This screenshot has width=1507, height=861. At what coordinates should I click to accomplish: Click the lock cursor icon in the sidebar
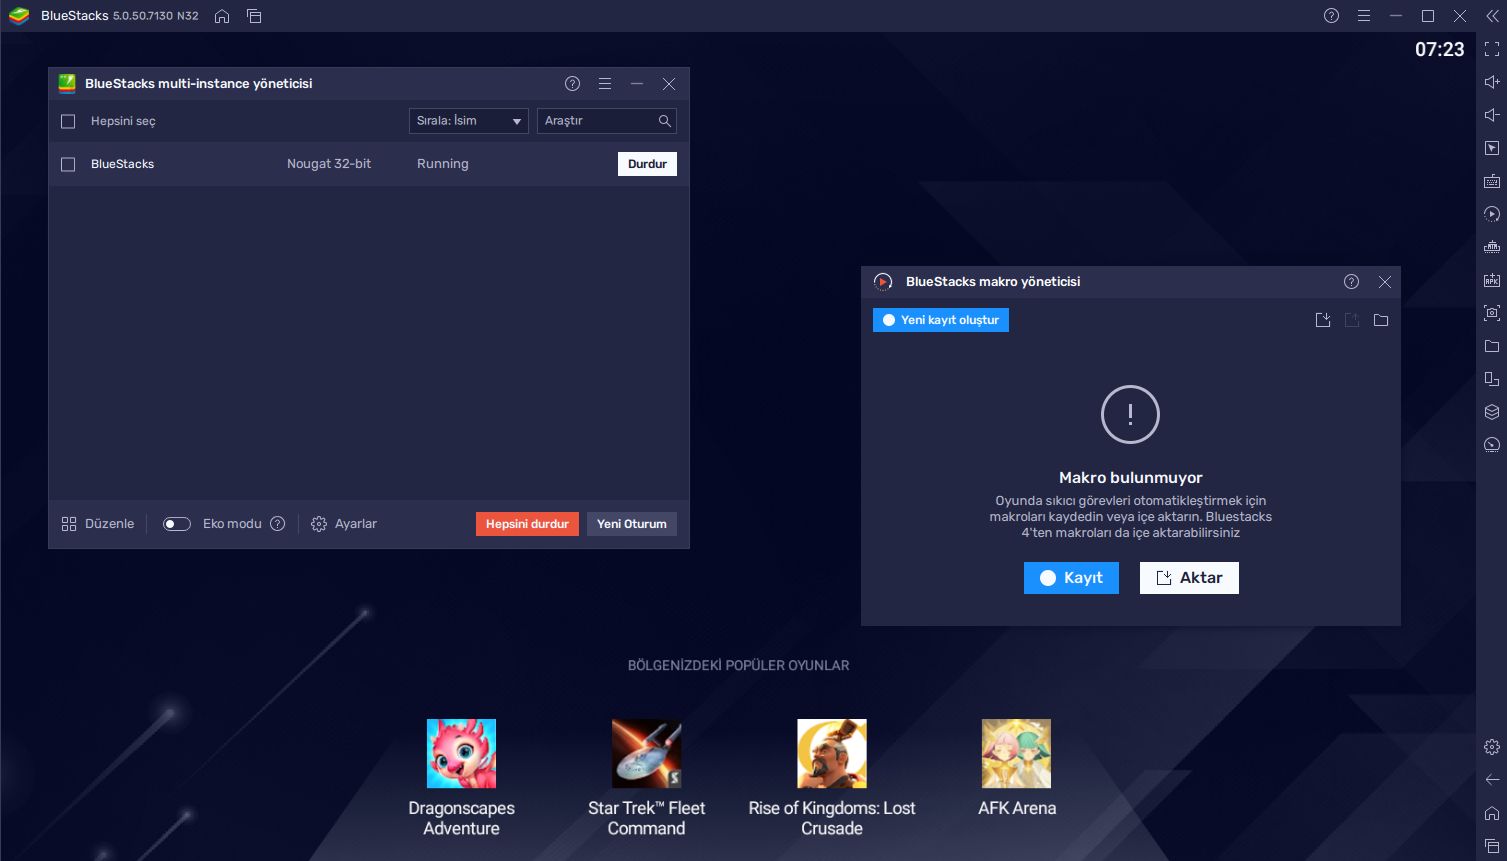tap(1491, 148)
